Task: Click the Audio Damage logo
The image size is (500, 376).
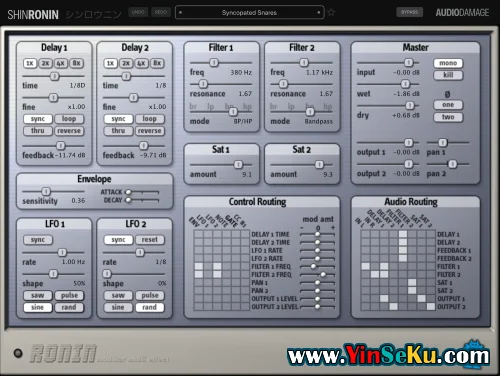Action: 462,13
